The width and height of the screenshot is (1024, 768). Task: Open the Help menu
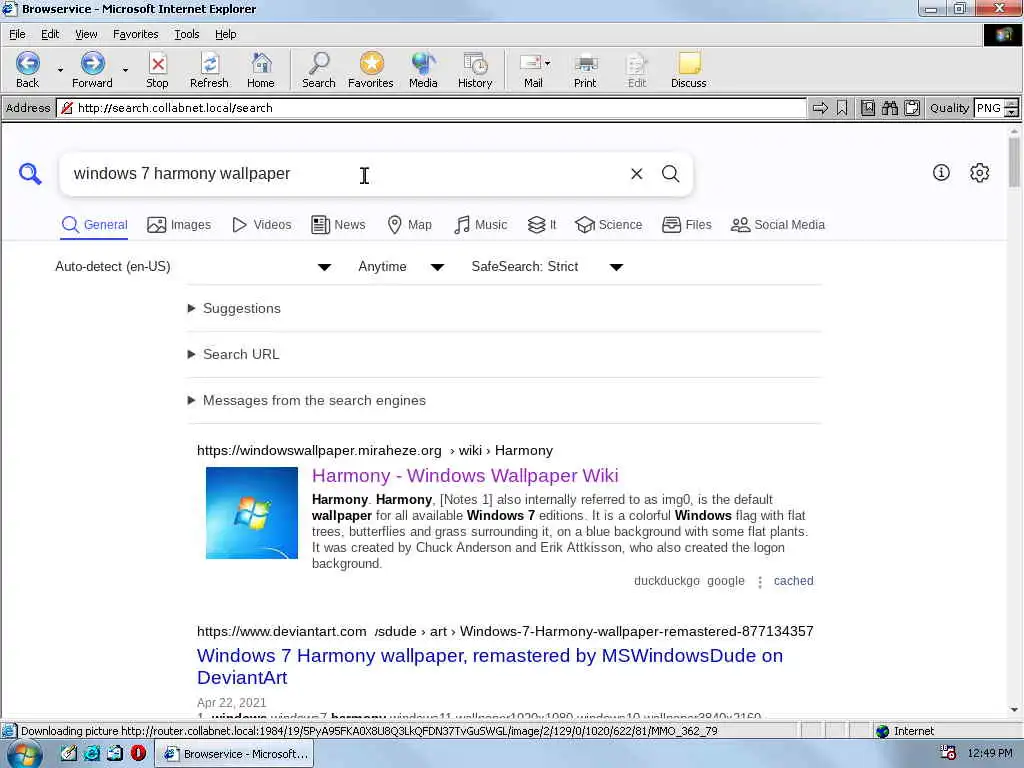[x=225, y=34]
